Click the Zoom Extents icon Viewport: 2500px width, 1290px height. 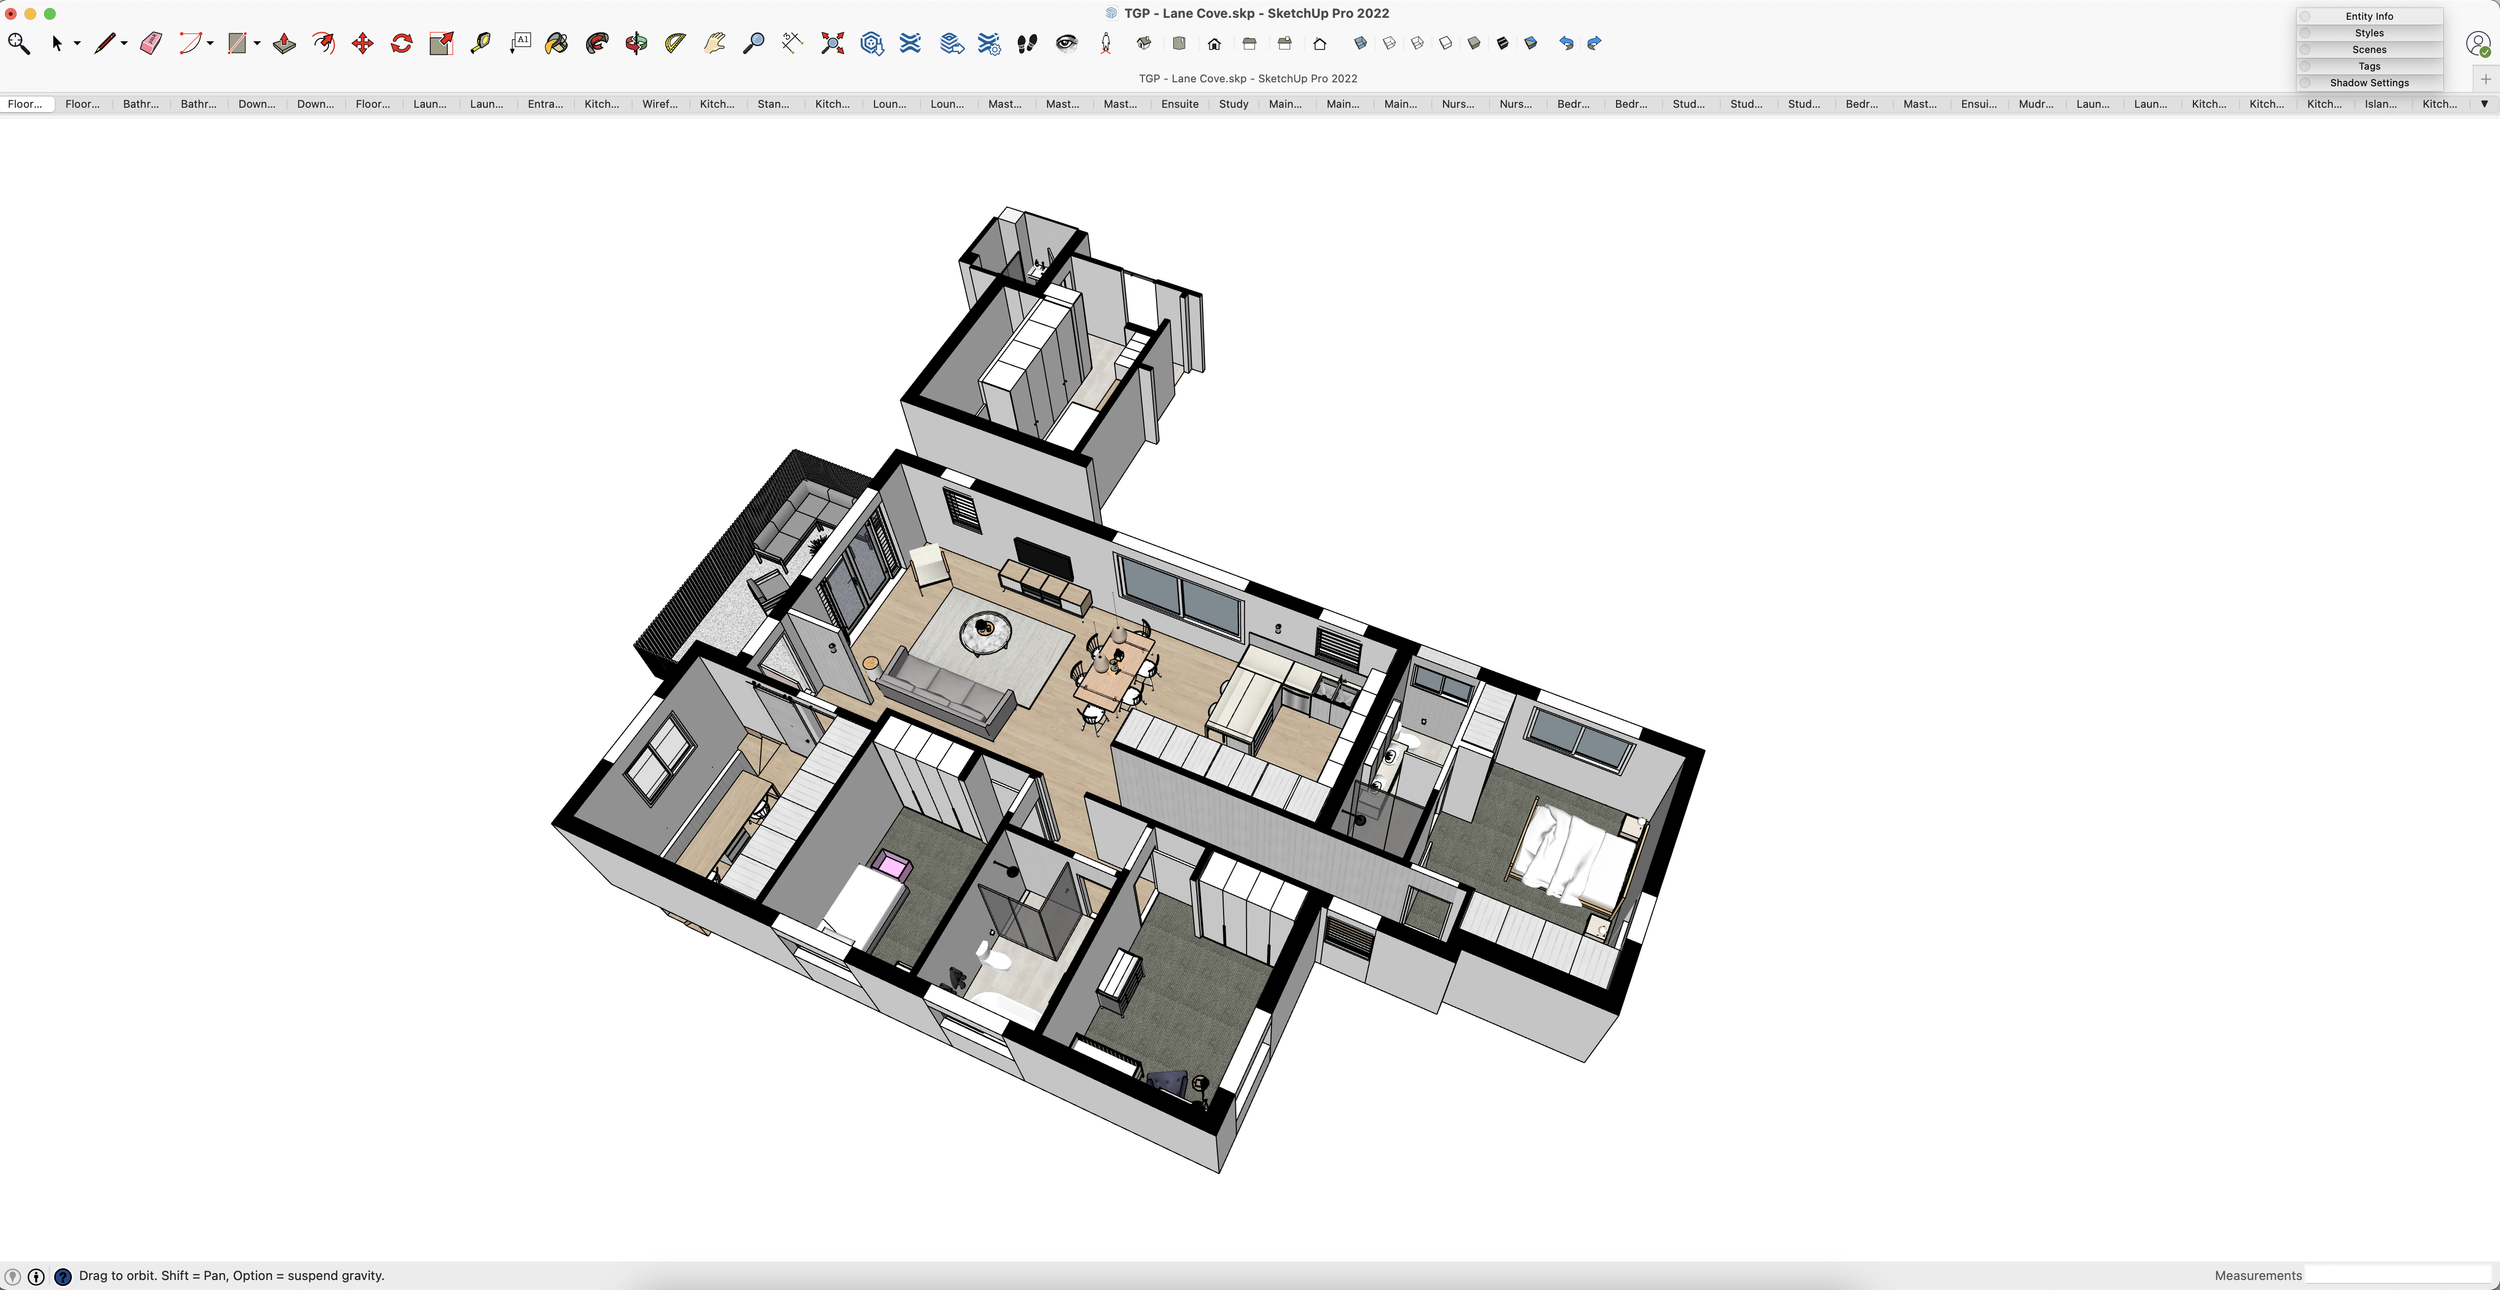832,43
